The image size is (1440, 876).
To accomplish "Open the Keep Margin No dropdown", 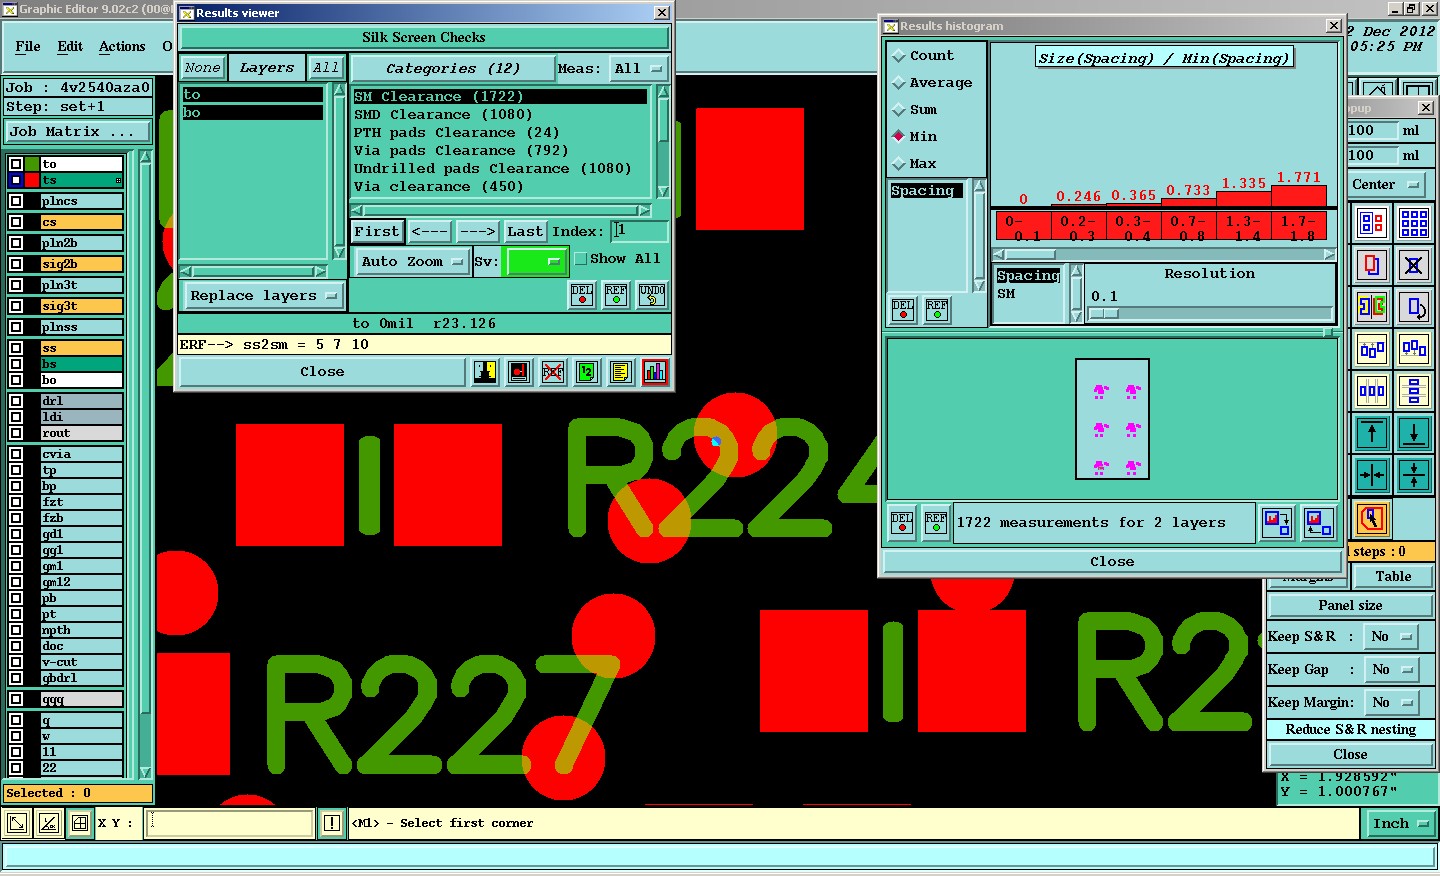I will pyautogui.click(x=1392, y=703).
